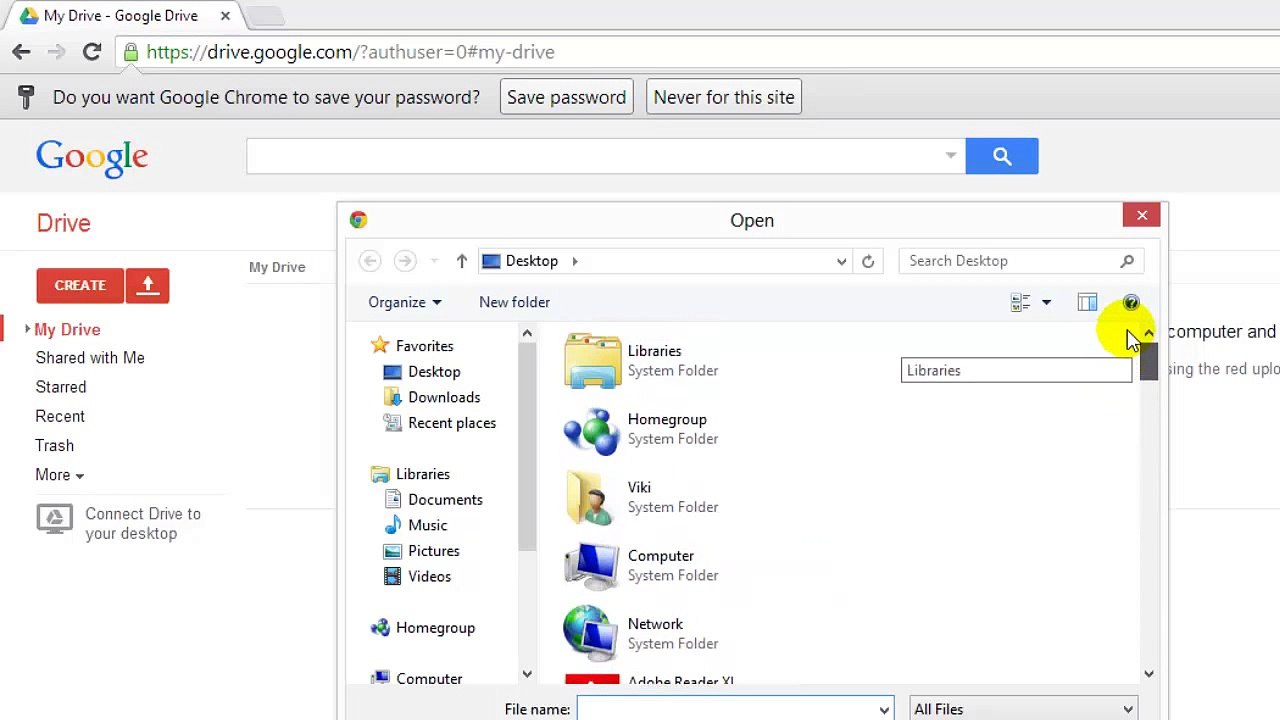1280x720 pixels.
Task: Open the view options dropdown arrow
Action: pyautogui.click(x=1046, y=302)
